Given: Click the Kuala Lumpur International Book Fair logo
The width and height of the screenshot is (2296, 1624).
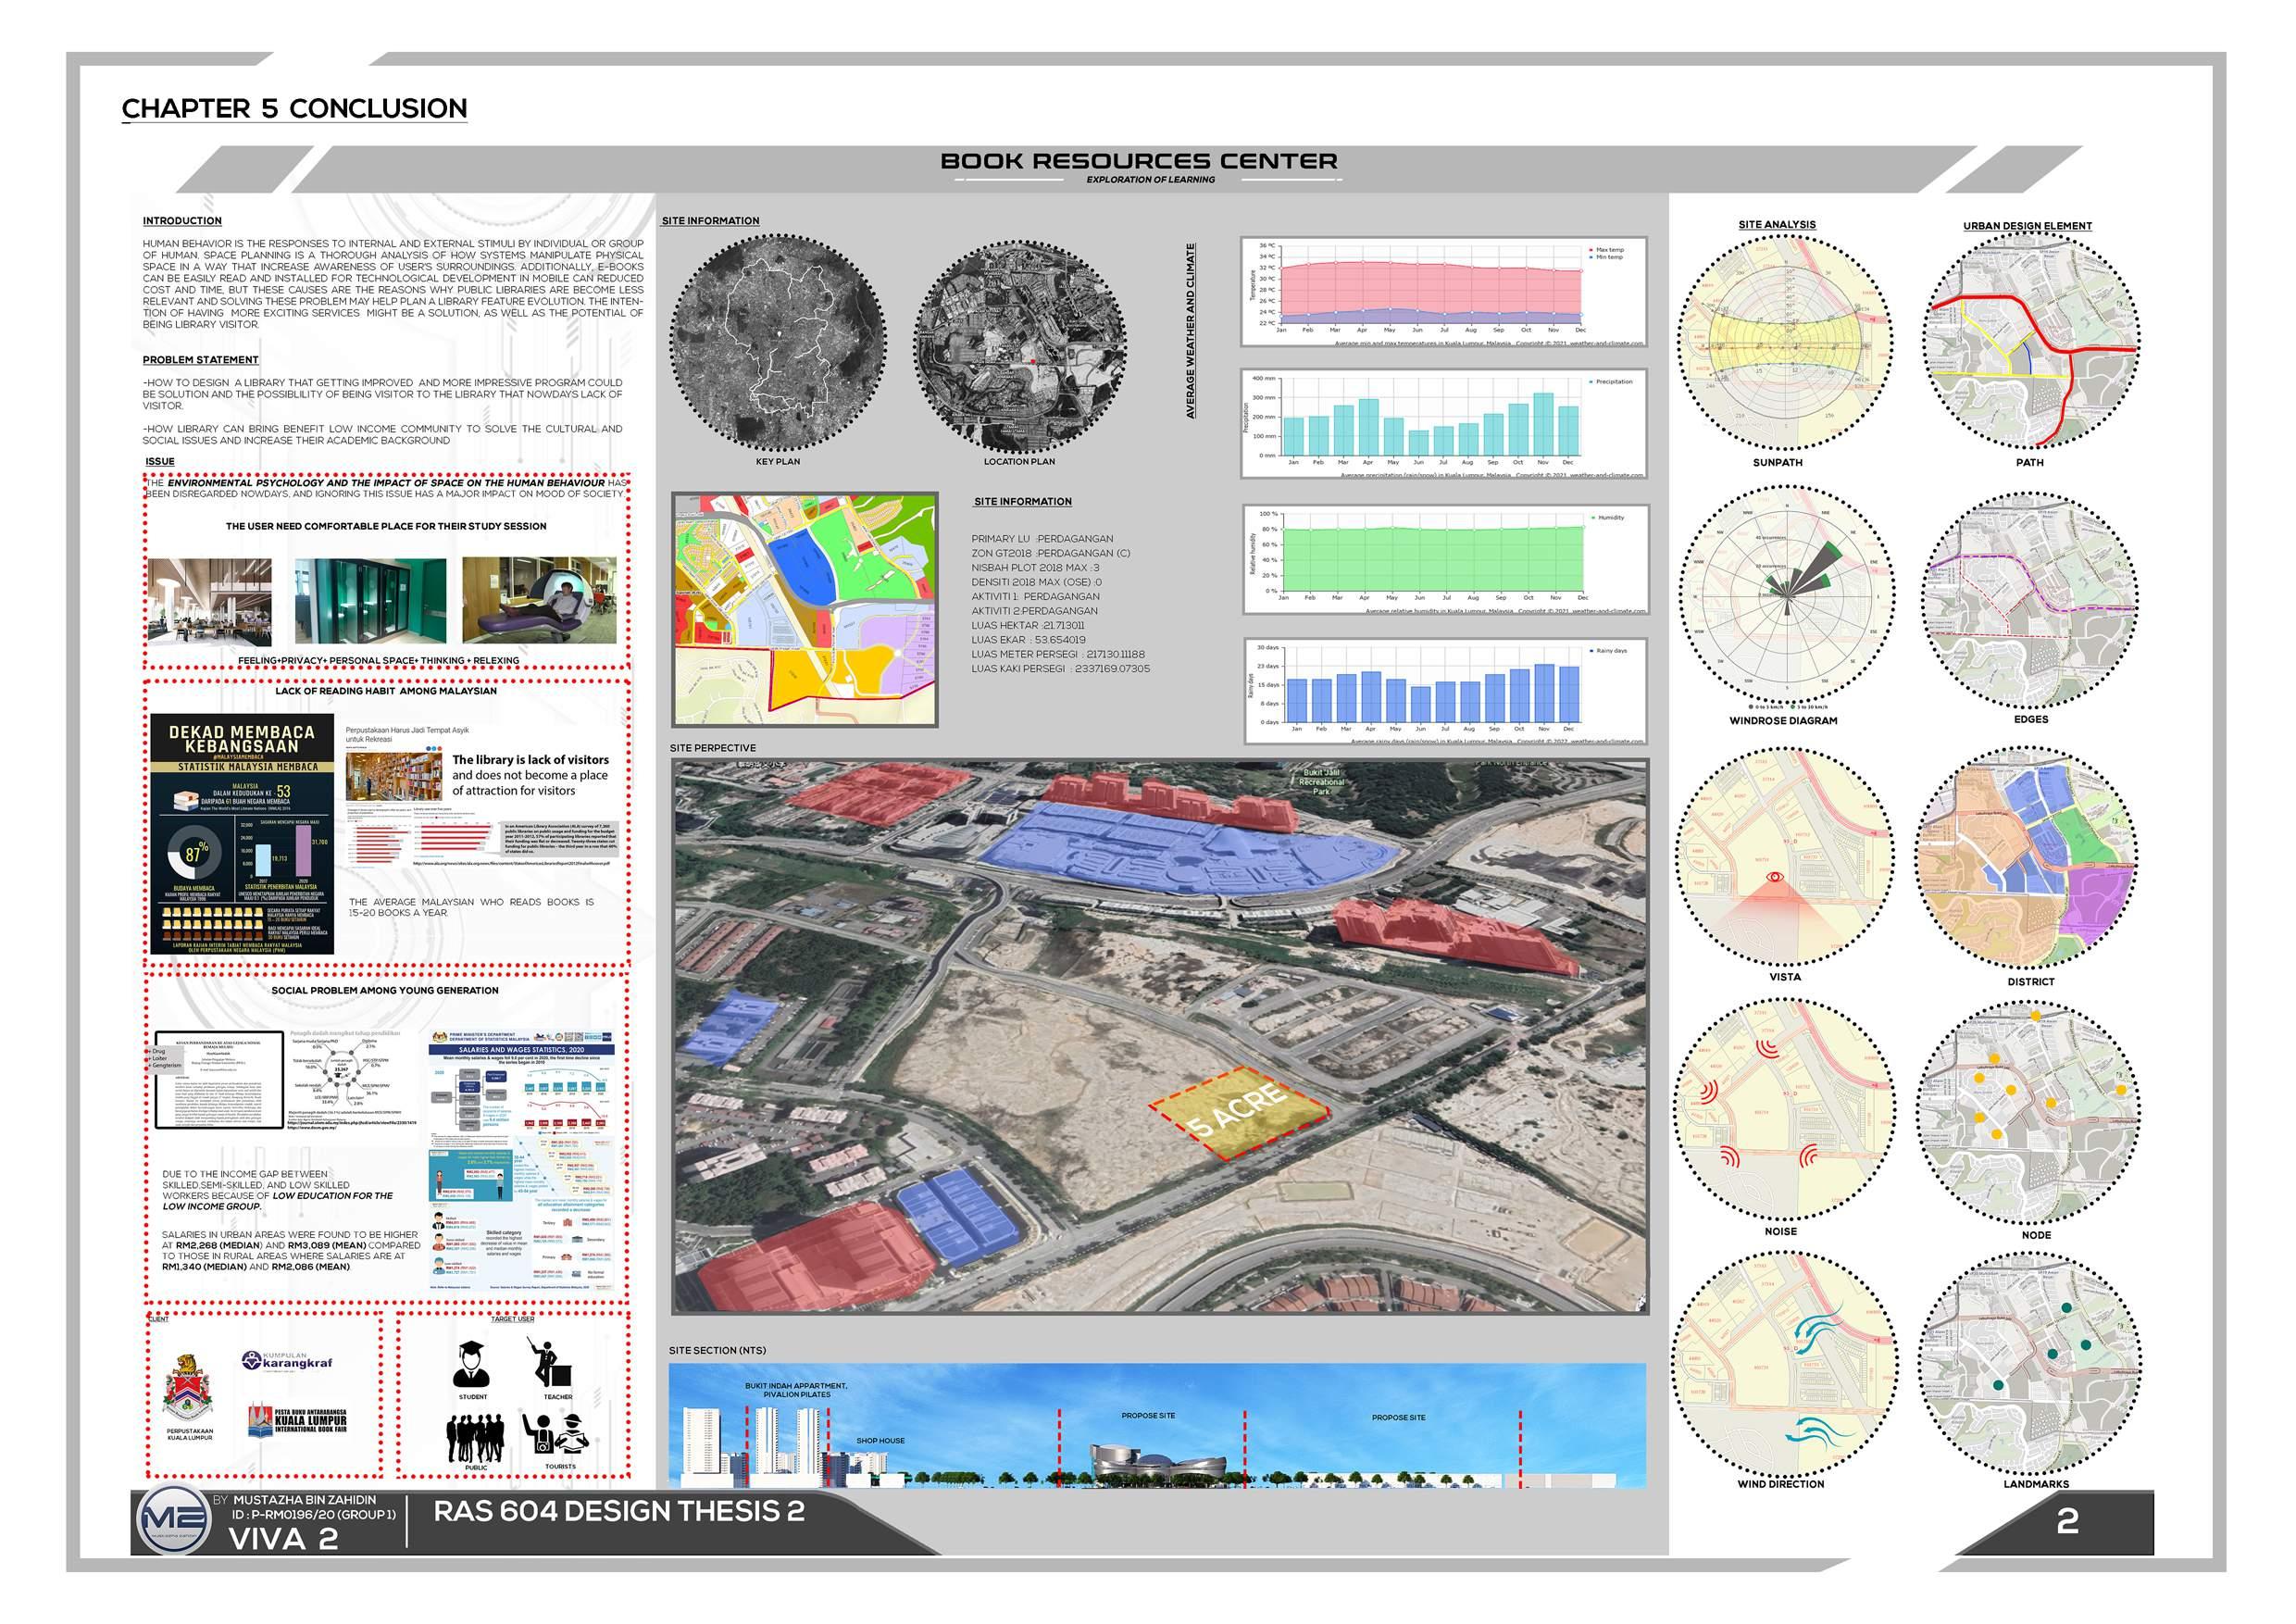Looking at the screenshot, I should click(298, 1421).
